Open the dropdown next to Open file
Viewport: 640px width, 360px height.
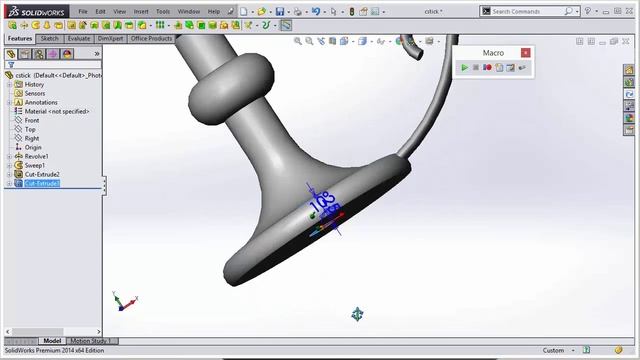click(x=270, y=12)
